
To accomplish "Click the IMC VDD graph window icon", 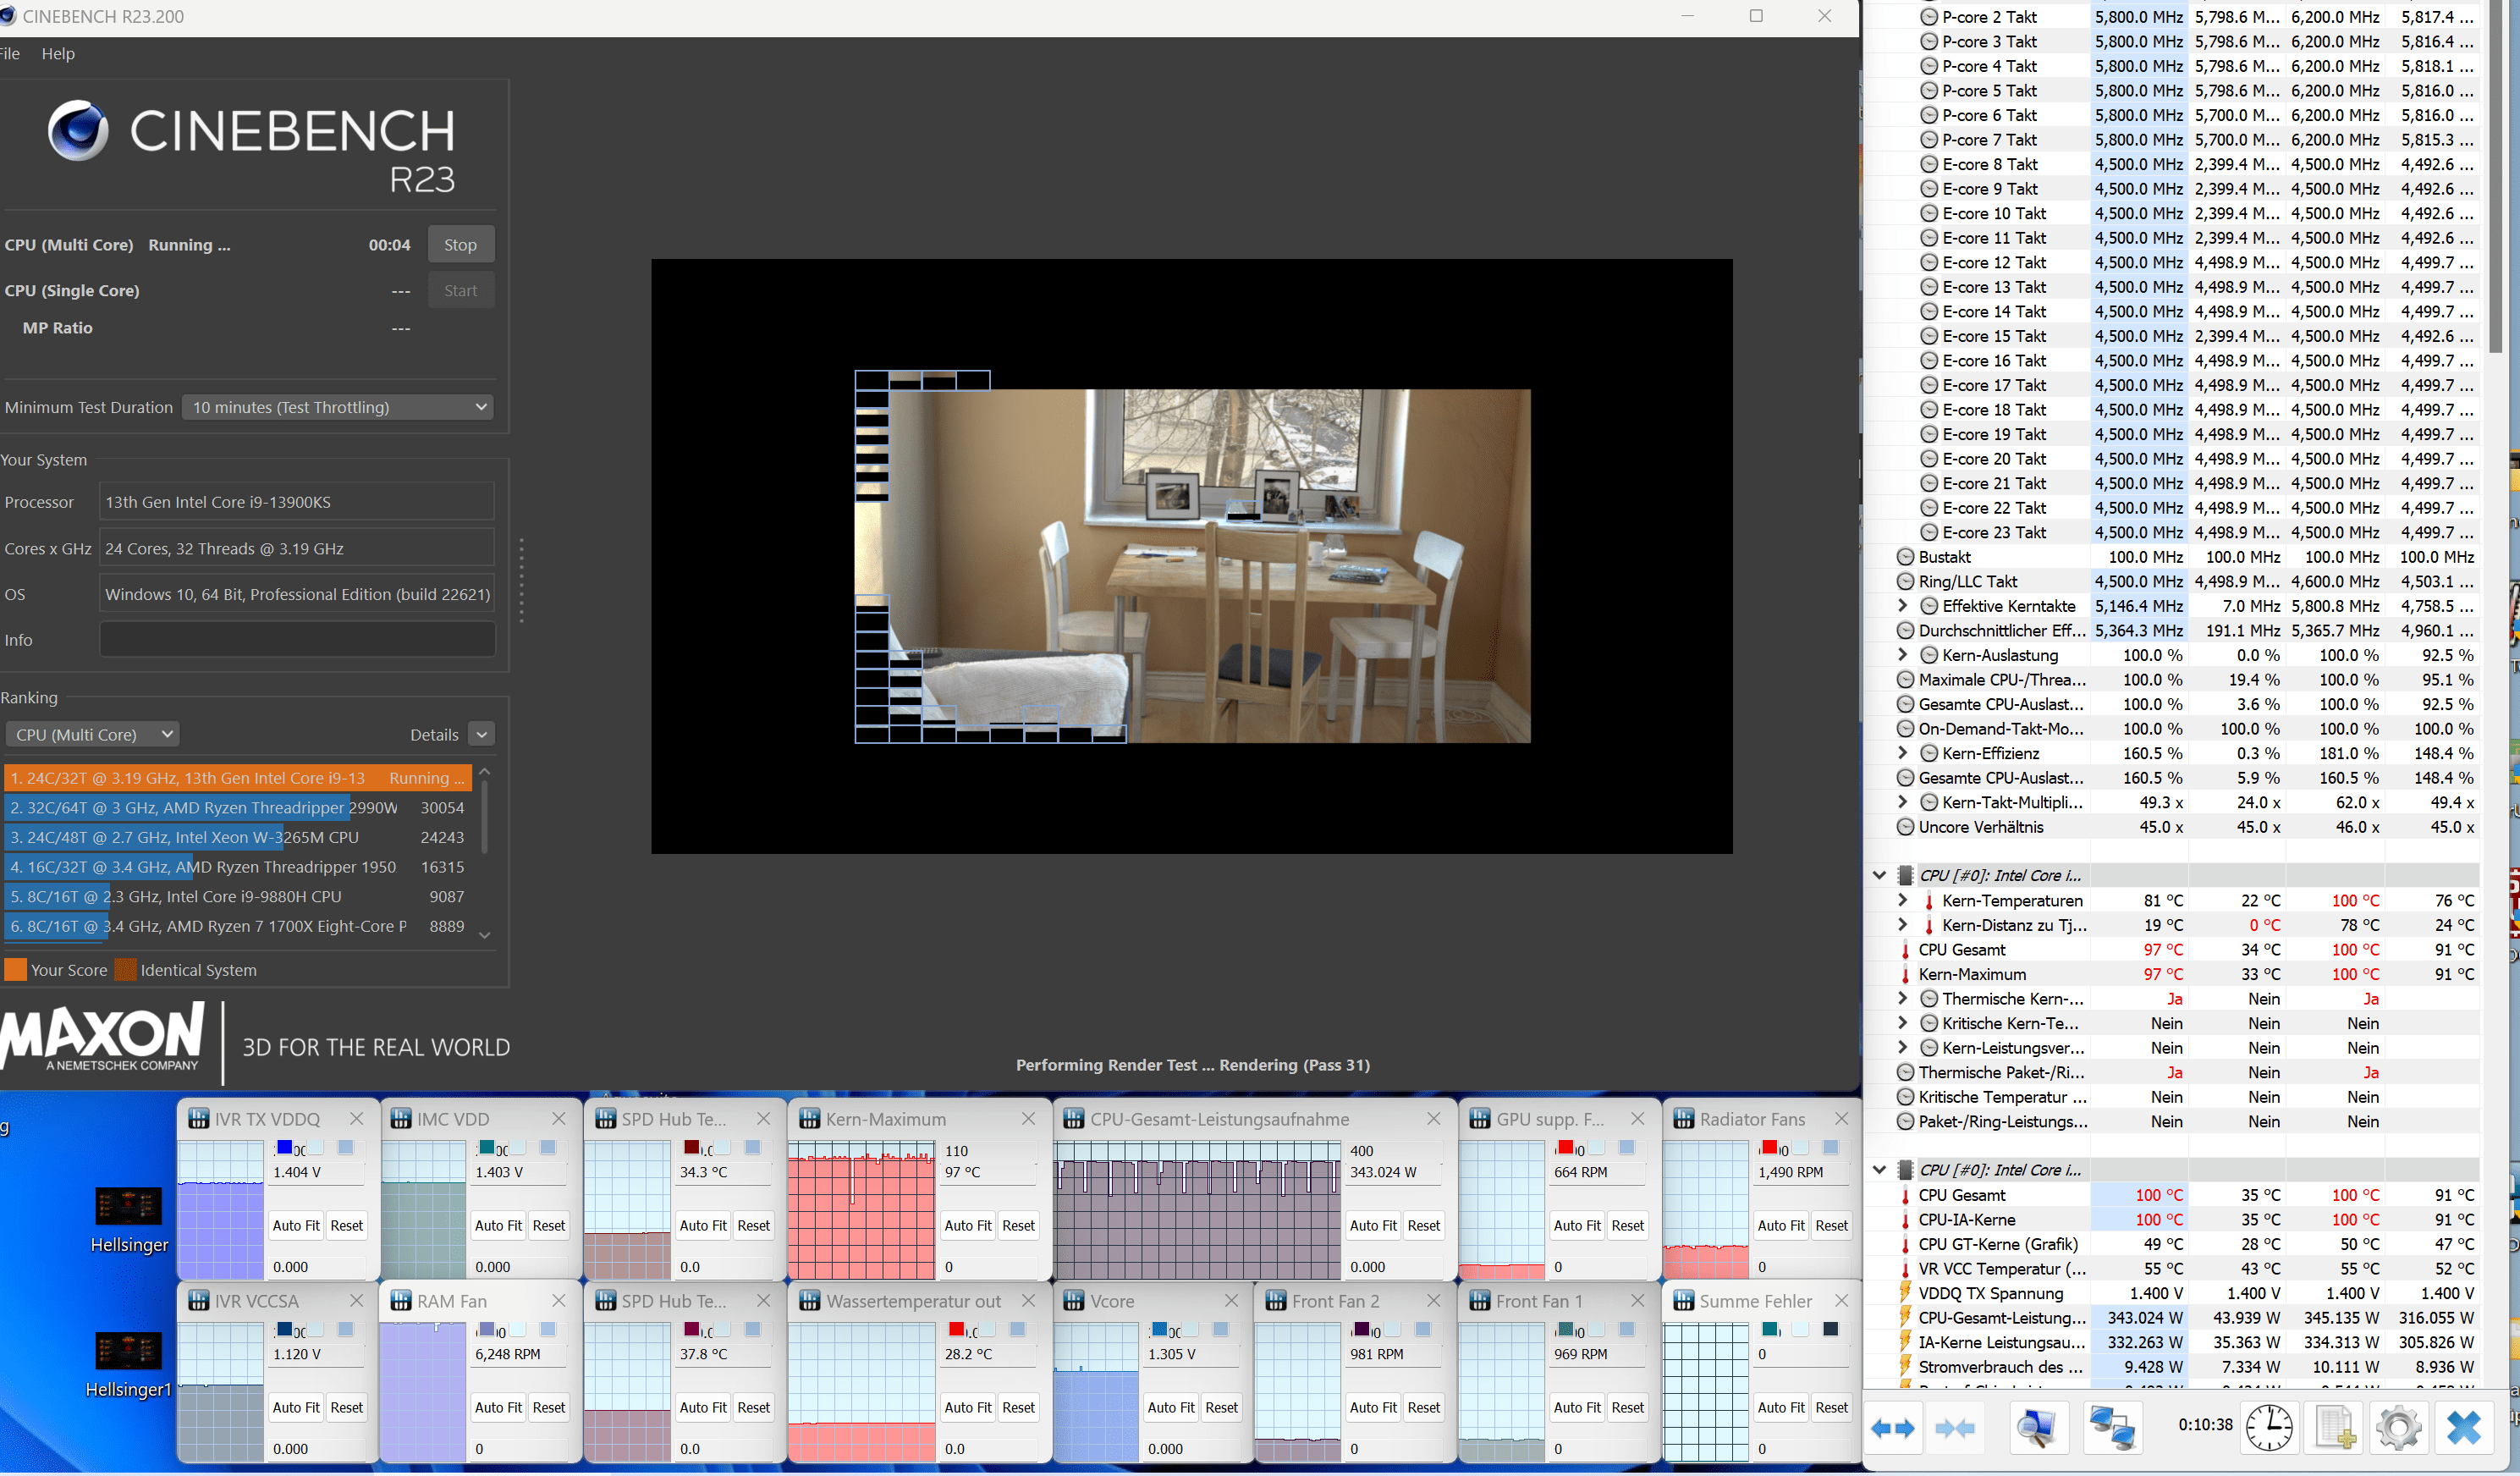I will (x=401, y=1119).
